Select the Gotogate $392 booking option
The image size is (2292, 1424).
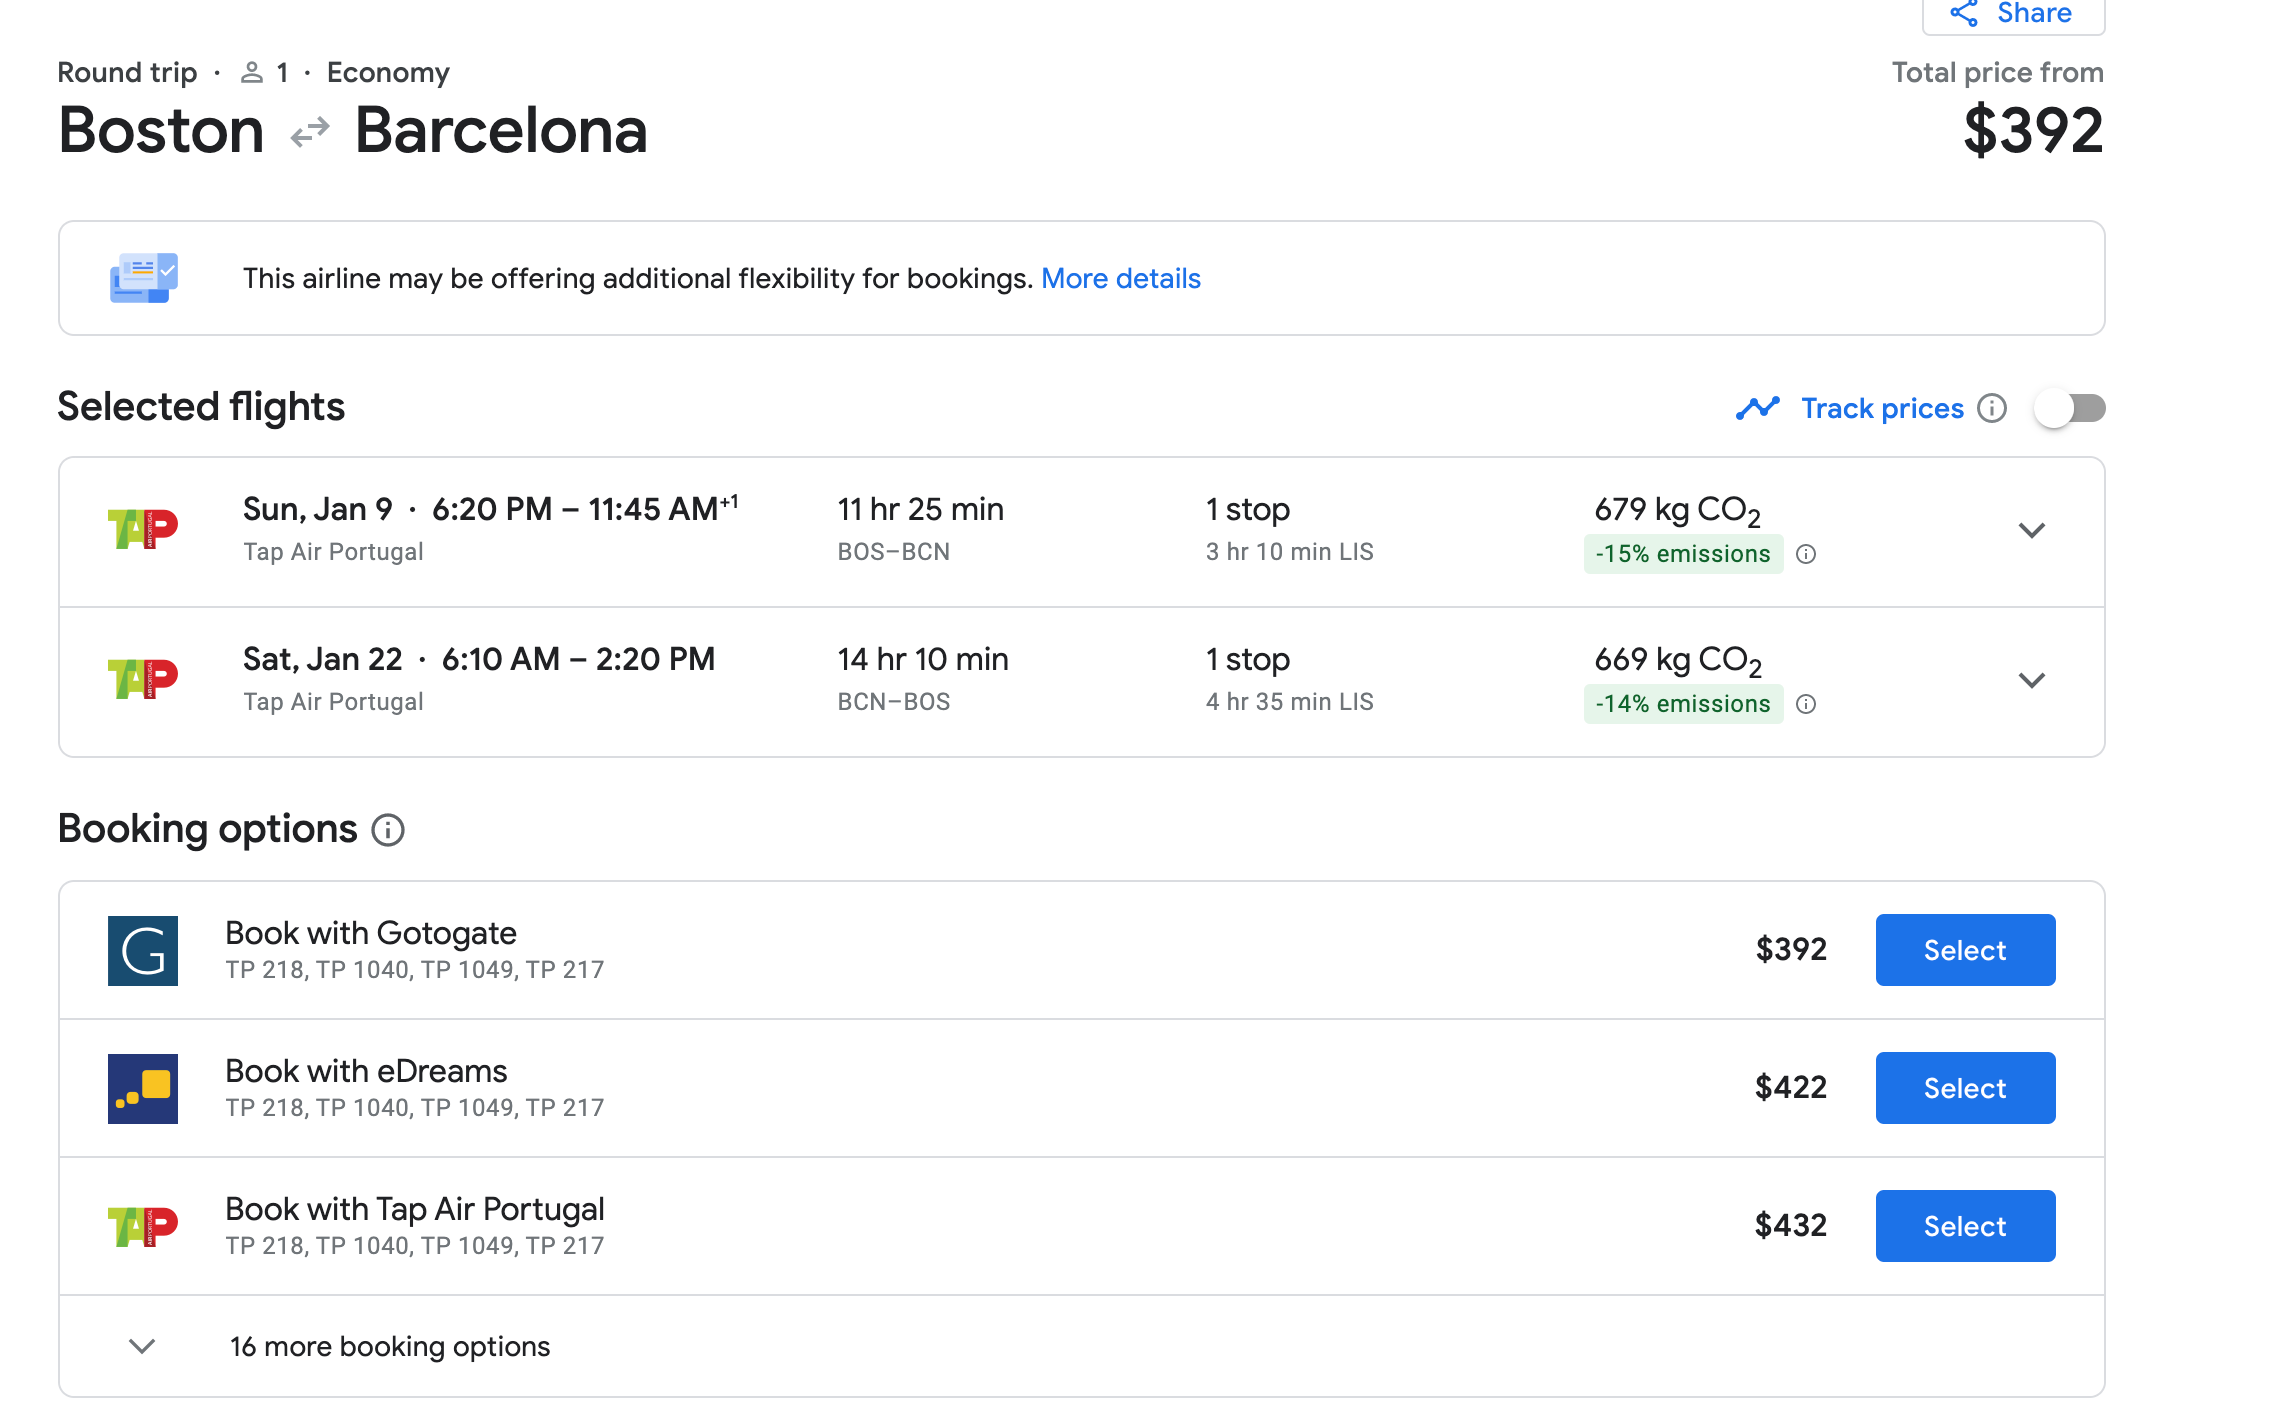[1963, 950]
